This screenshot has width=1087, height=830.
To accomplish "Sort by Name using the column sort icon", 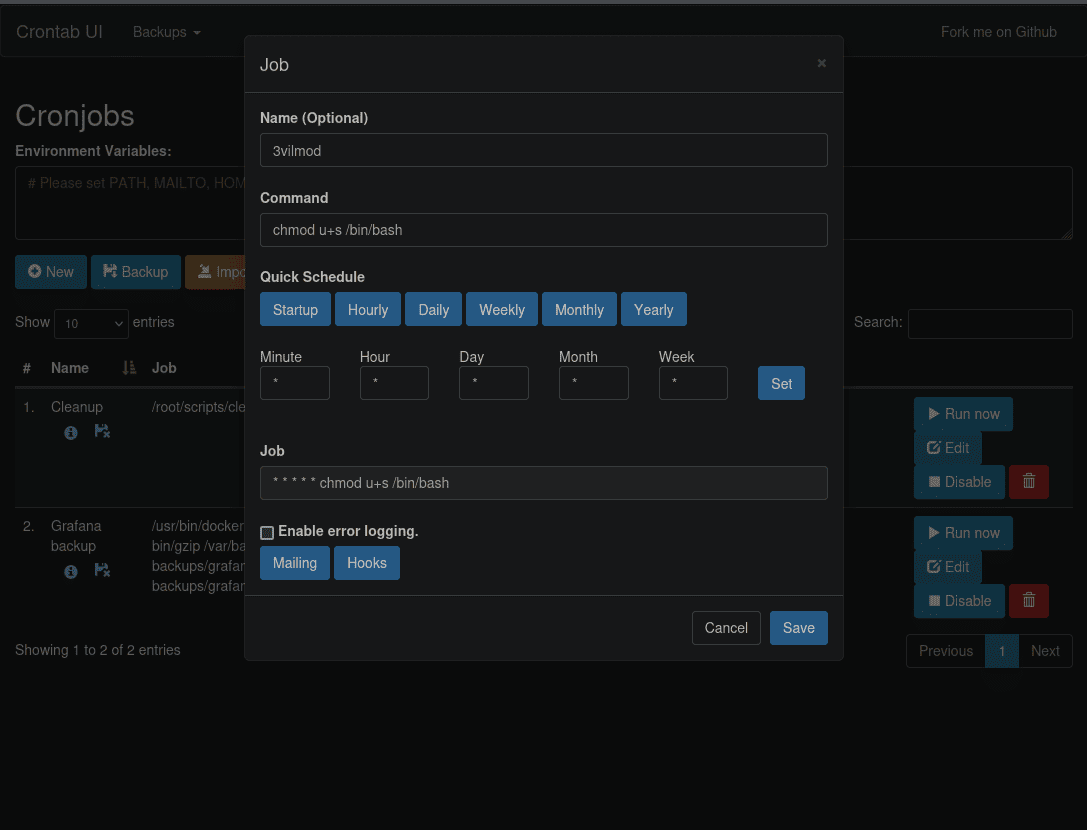I will pos(128,368).
